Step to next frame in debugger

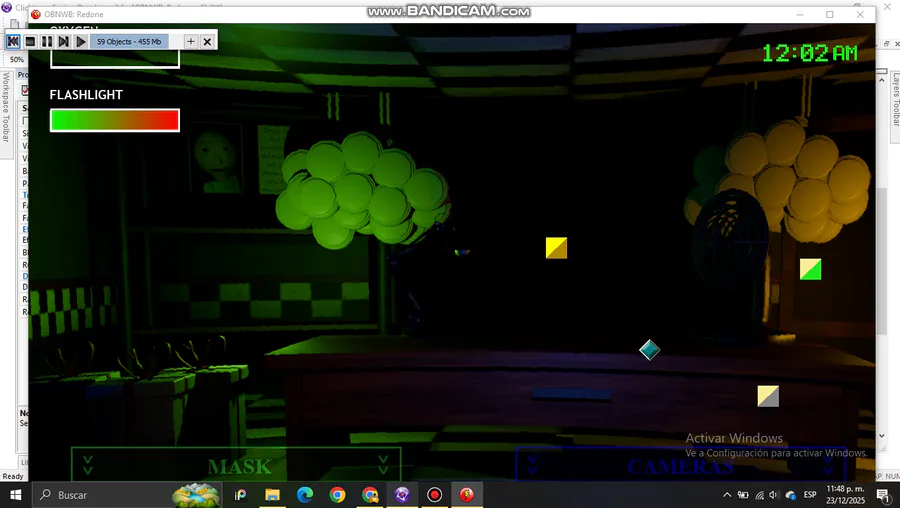click(64, 41)
